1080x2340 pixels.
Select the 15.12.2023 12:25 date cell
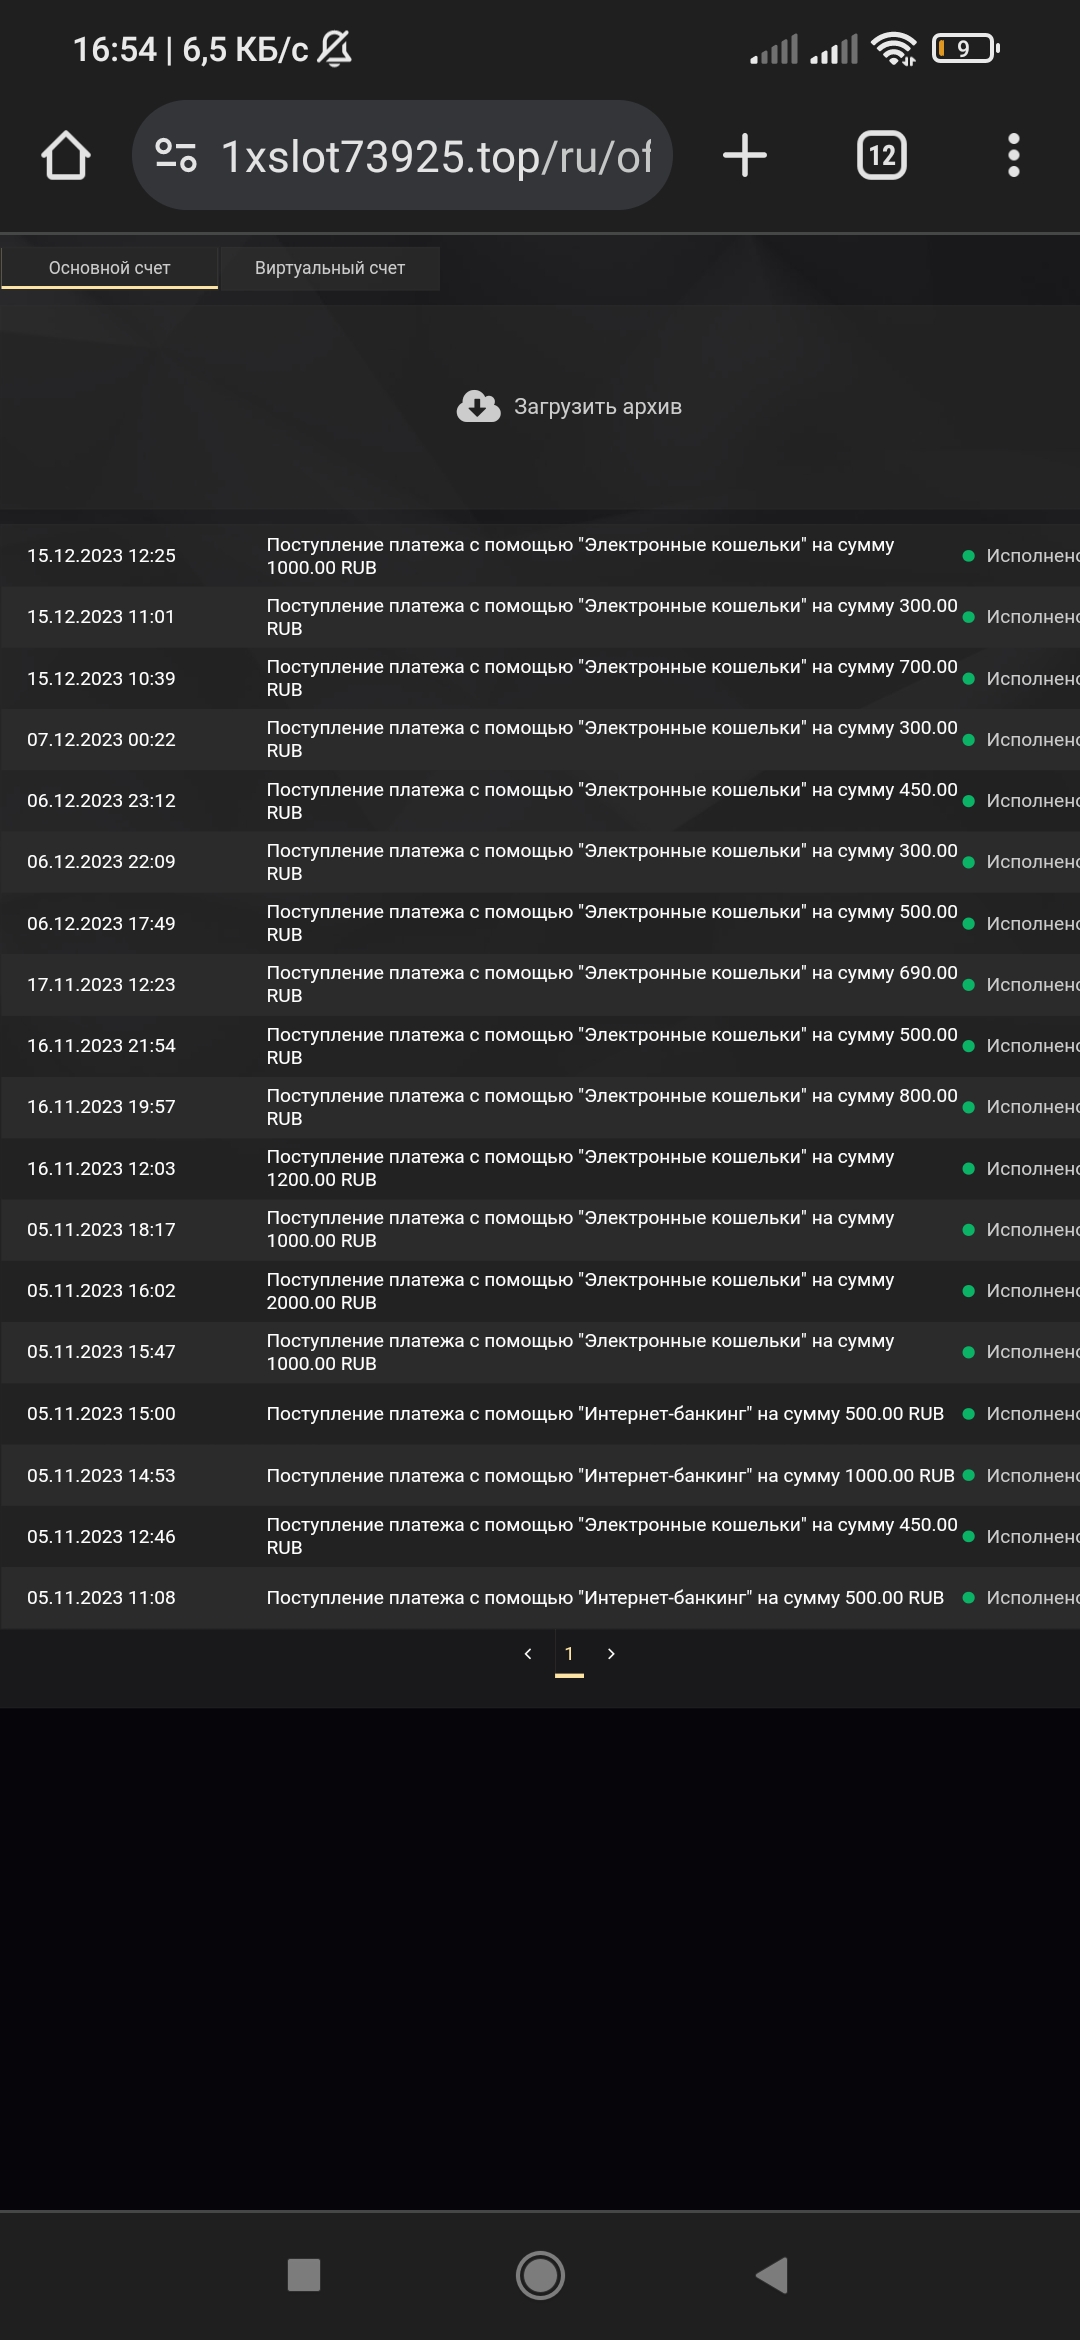pyautogui.click(x=101, y=556)
